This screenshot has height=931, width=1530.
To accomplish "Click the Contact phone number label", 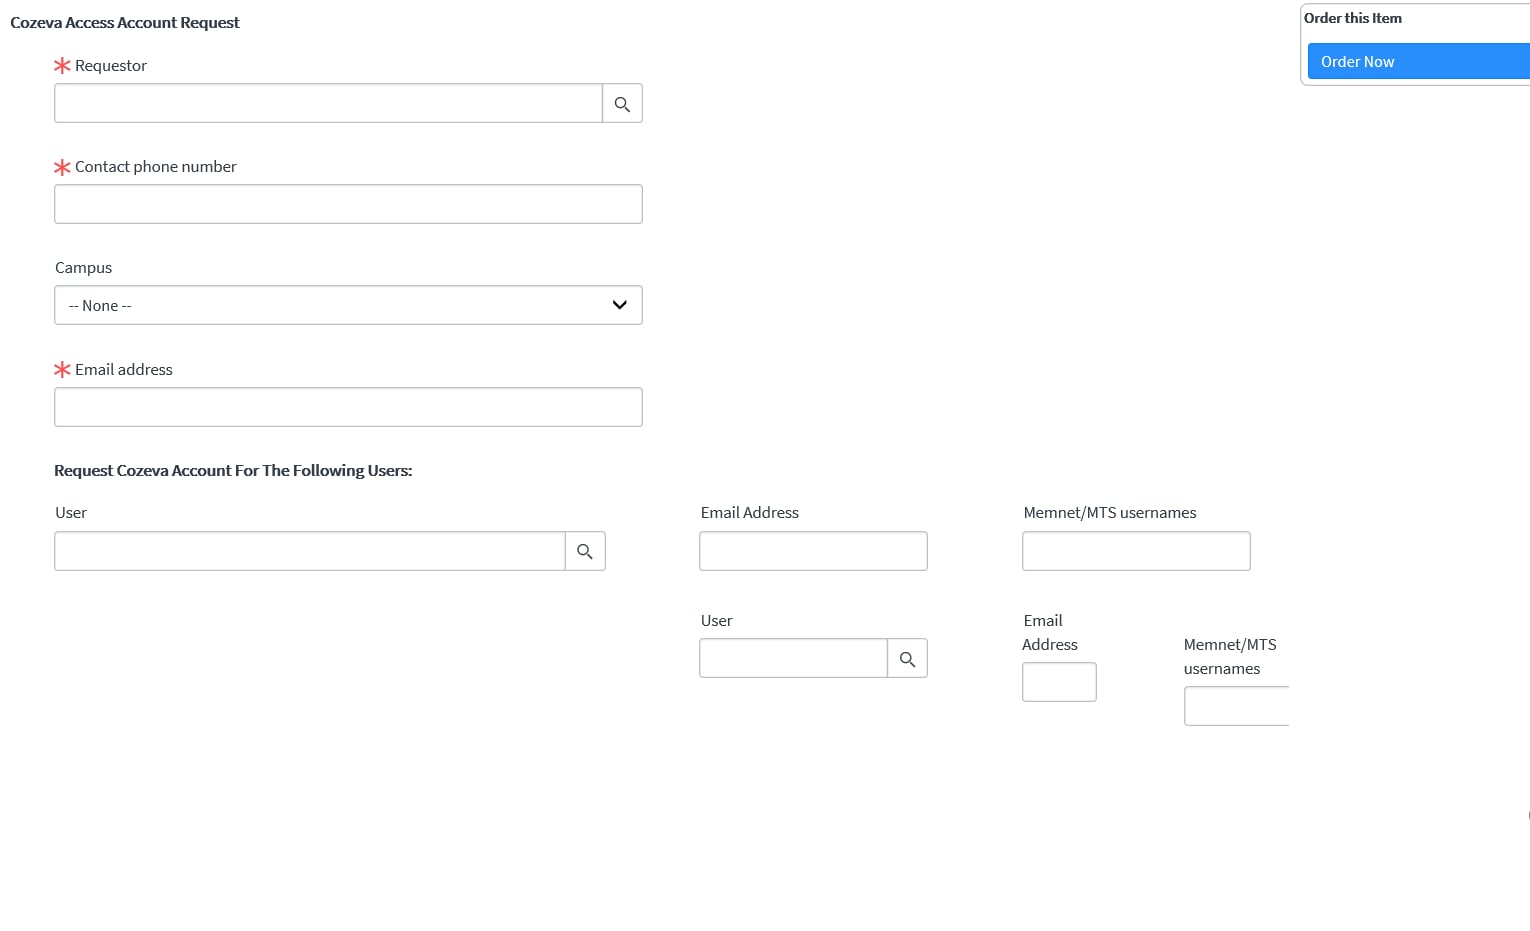I will pyautogui.click(x=156, y=167).
